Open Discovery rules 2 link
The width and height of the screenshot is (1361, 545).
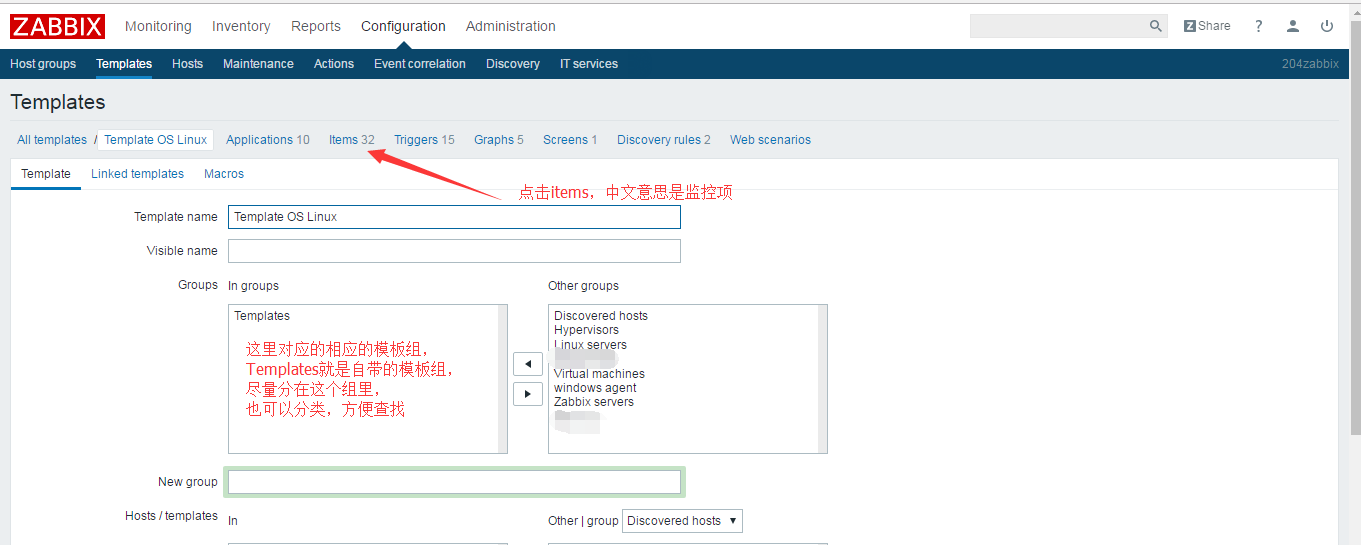pyautogui.click(x=664, y=140)
